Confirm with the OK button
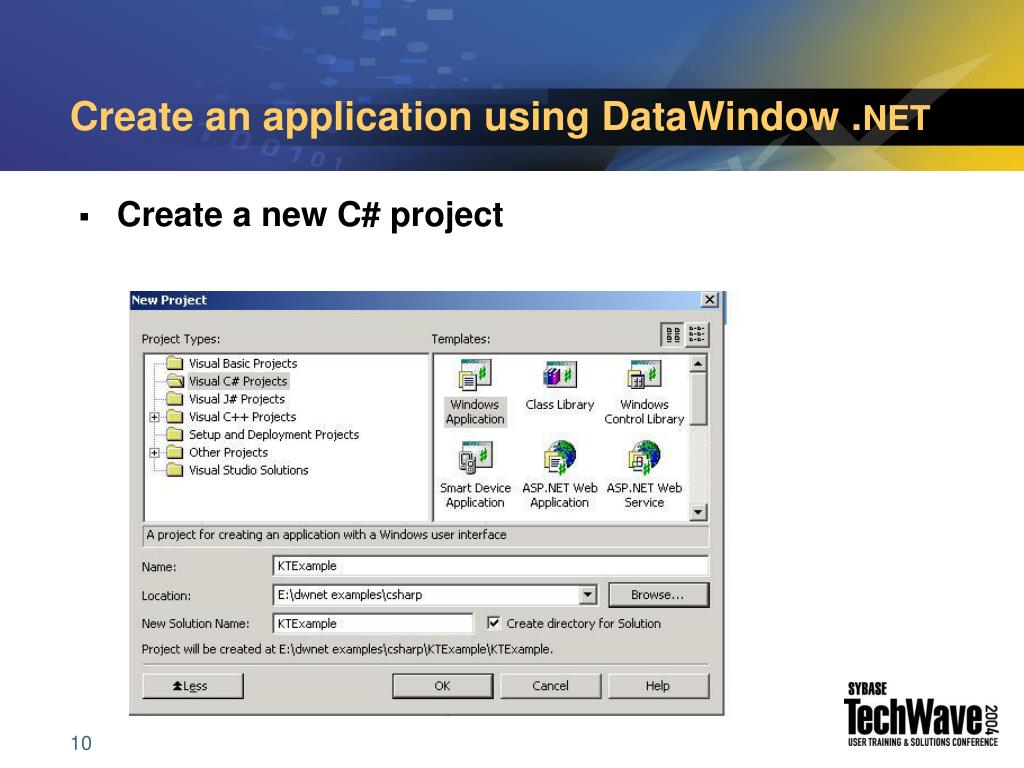This screenshot has width=1024, height=768. pyautogui.click(x=443, y=686)
